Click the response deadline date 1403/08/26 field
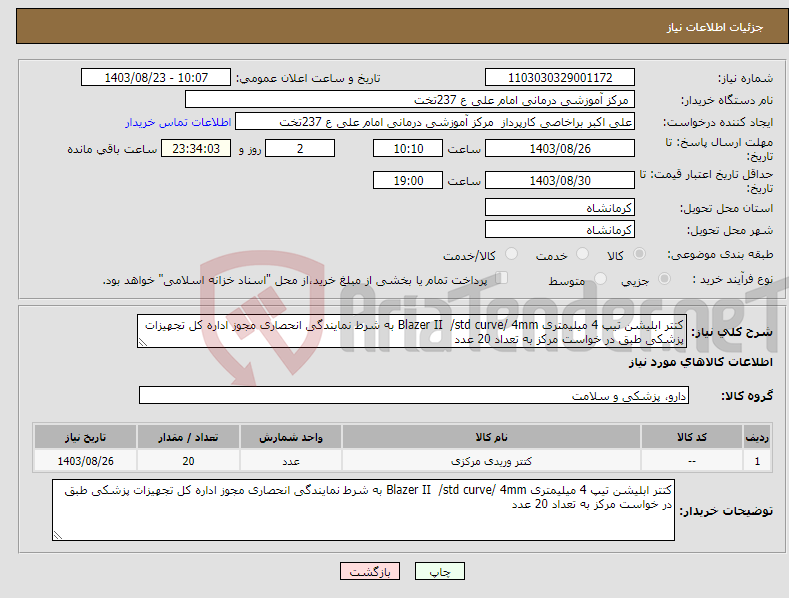Screen dimensions: 789x598 [560, 148]
